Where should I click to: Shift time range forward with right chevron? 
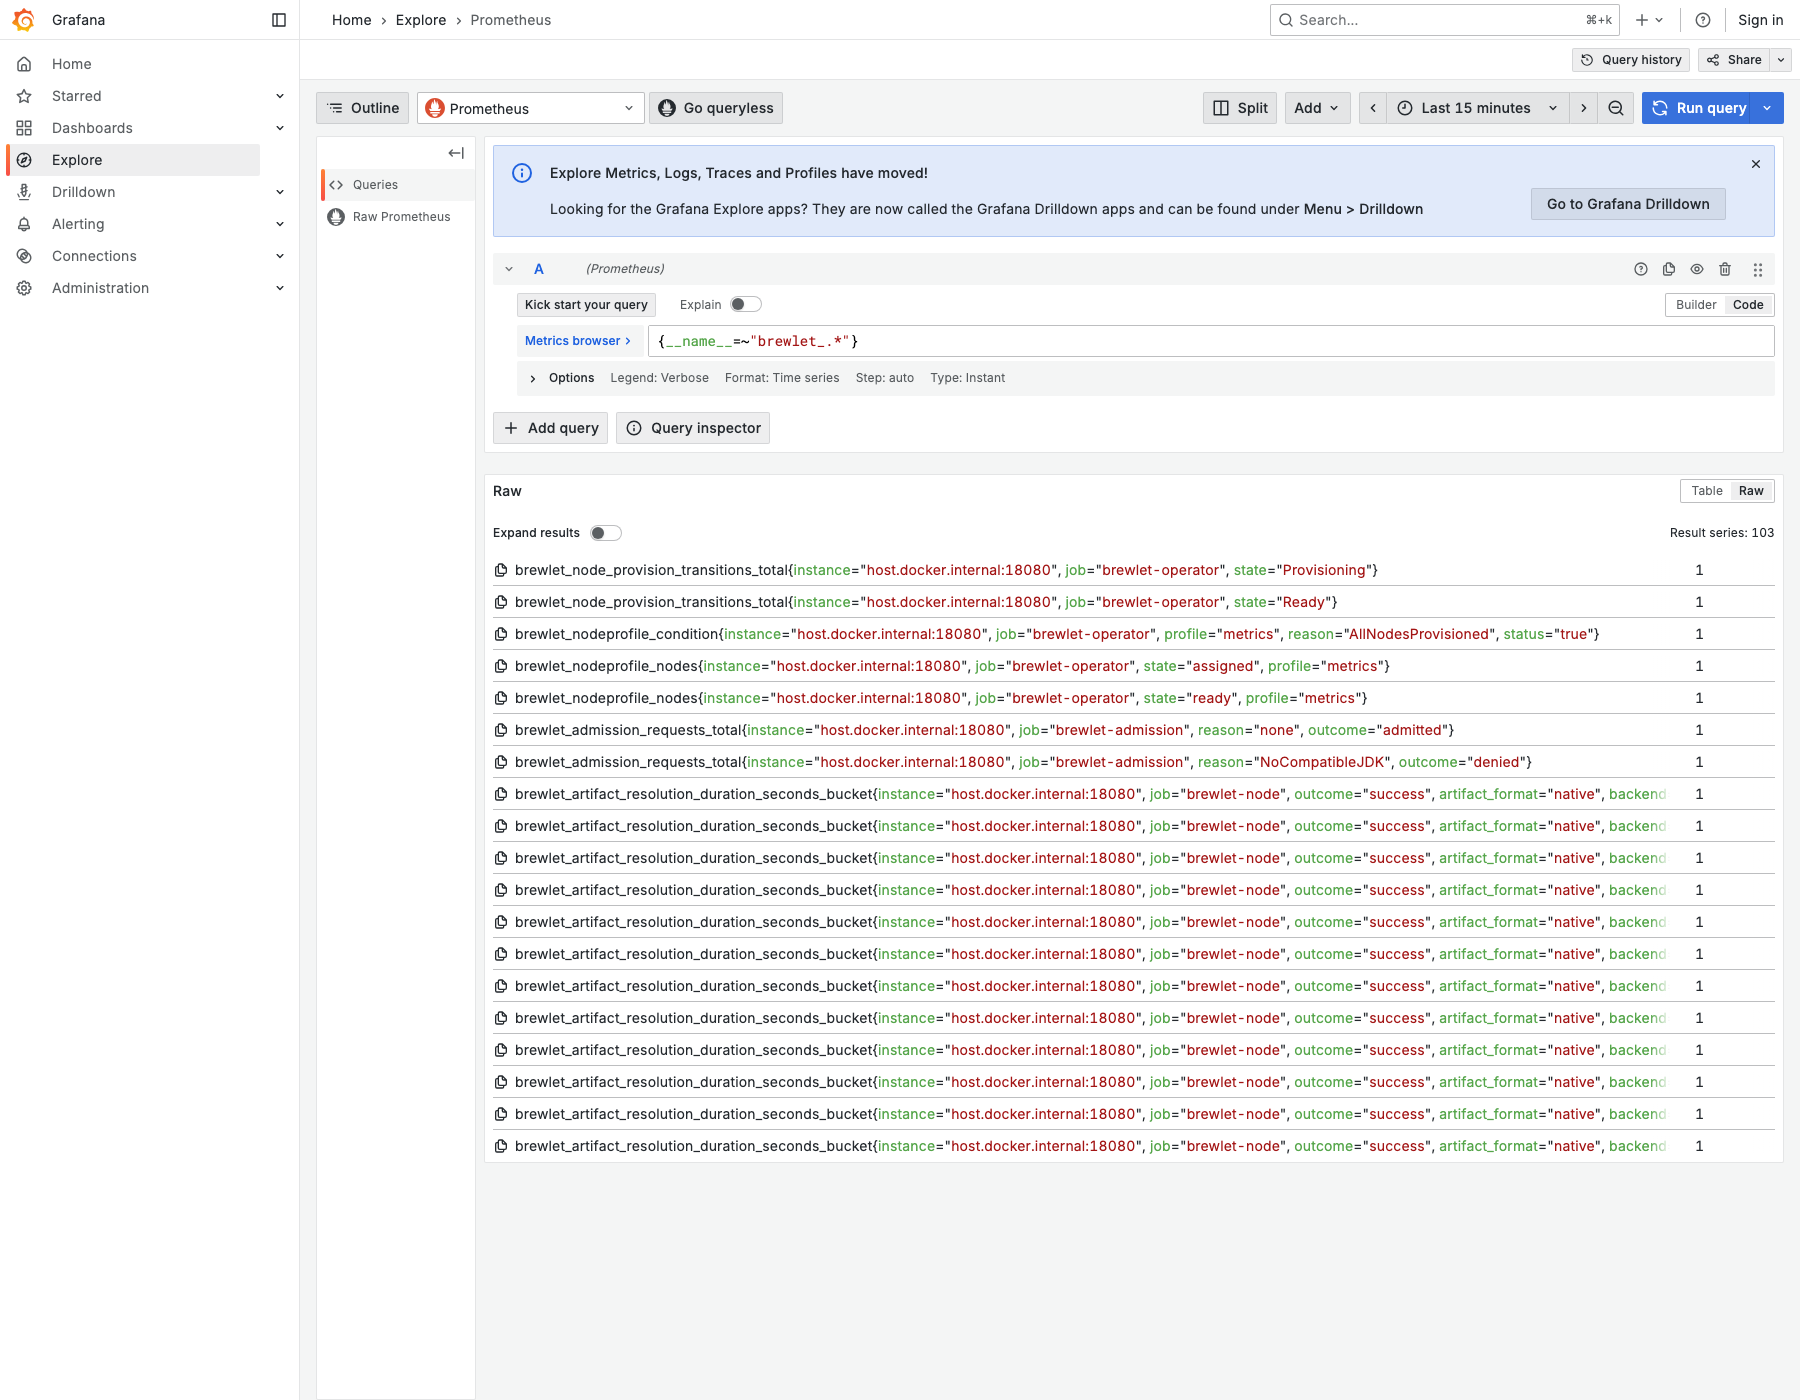tap(1584, 108)
